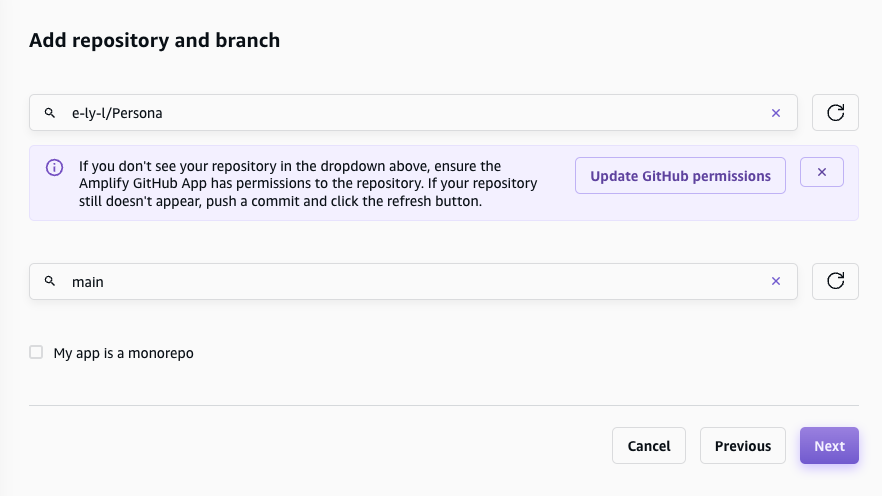Click the 'e-ly-l/Persona' text in repository field

coord(117,113)
